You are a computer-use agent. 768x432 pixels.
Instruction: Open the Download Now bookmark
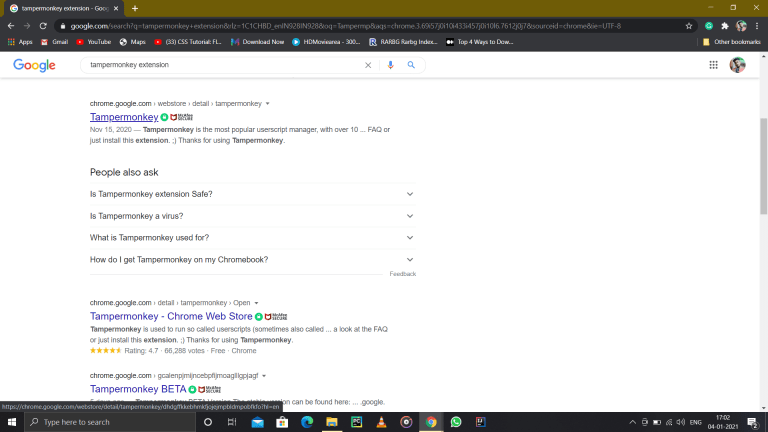pos(258,42)
